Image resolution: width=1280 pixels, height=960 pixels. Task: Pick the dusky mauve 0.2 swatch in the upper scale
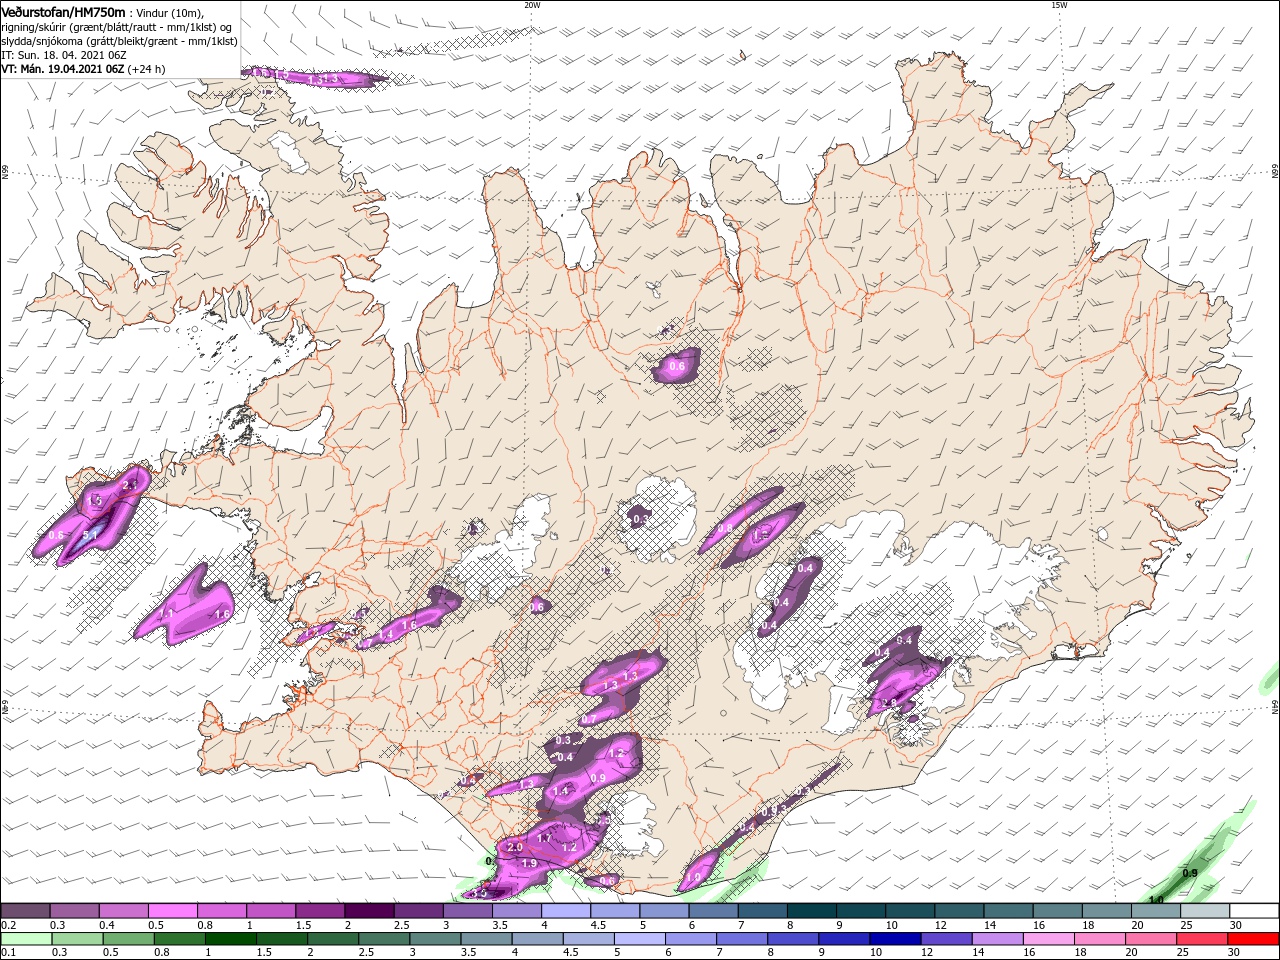25,911
